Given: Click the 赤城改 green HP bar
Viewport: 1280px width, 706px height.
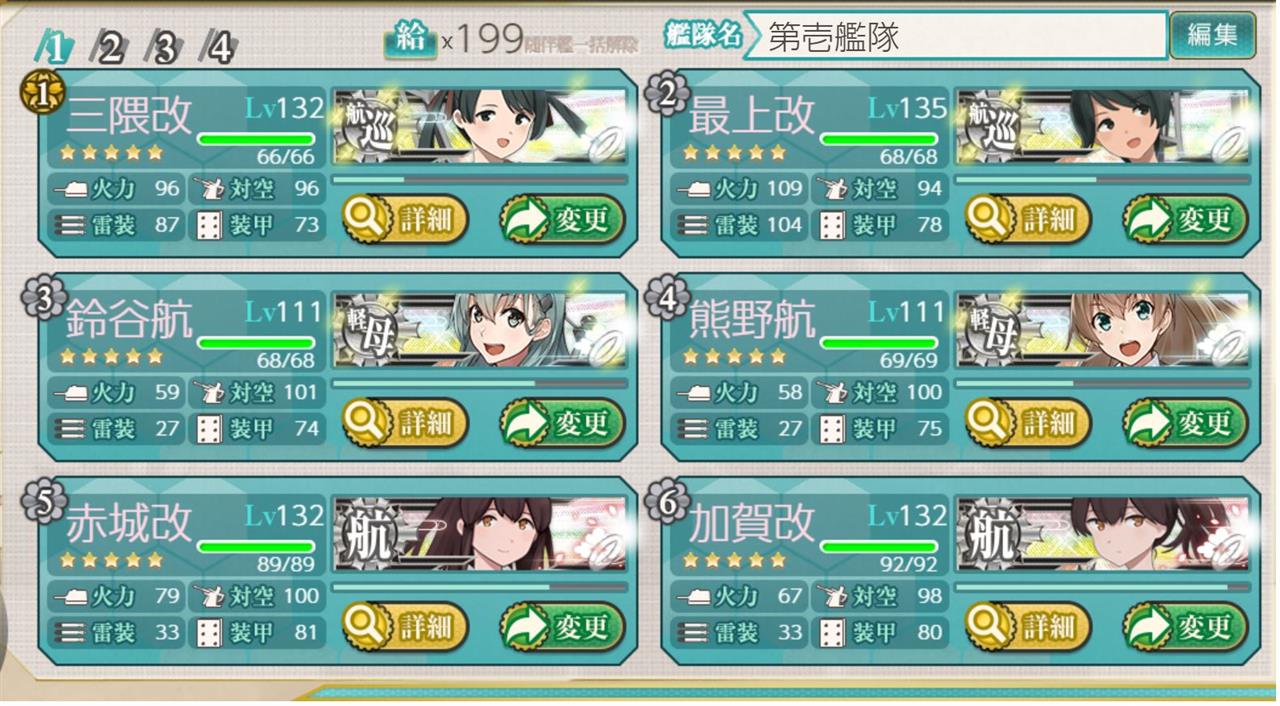Looking at the screenshot, I should [256, 547].
